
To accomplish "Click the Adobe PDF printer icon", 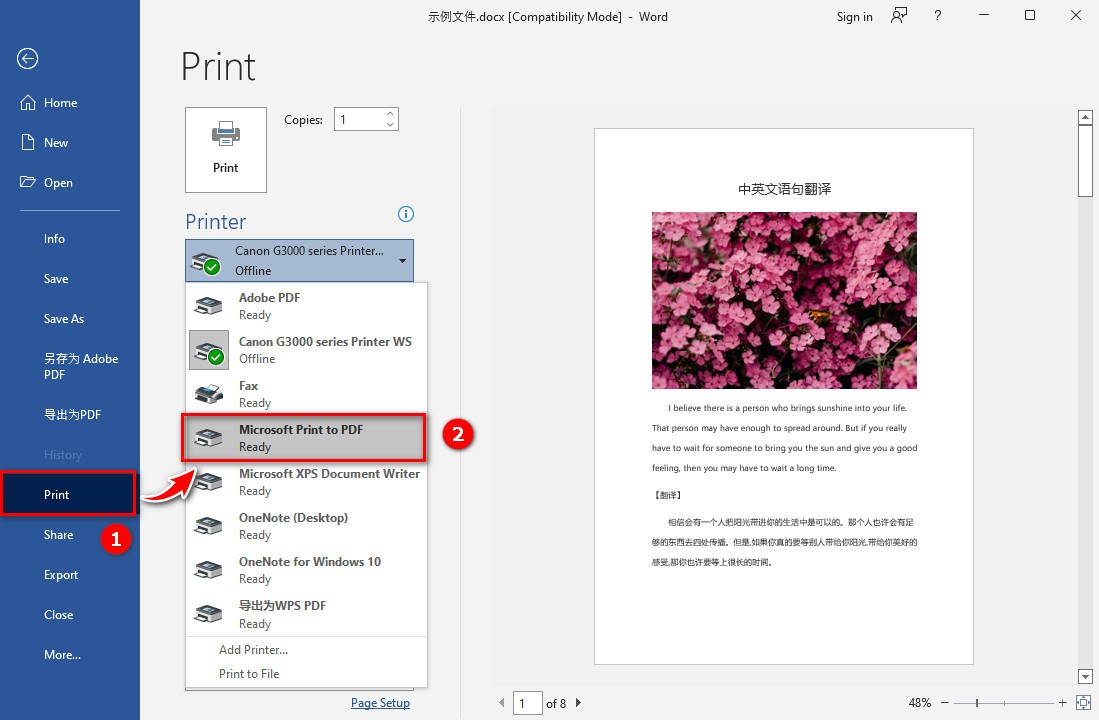I will point(209,305).
